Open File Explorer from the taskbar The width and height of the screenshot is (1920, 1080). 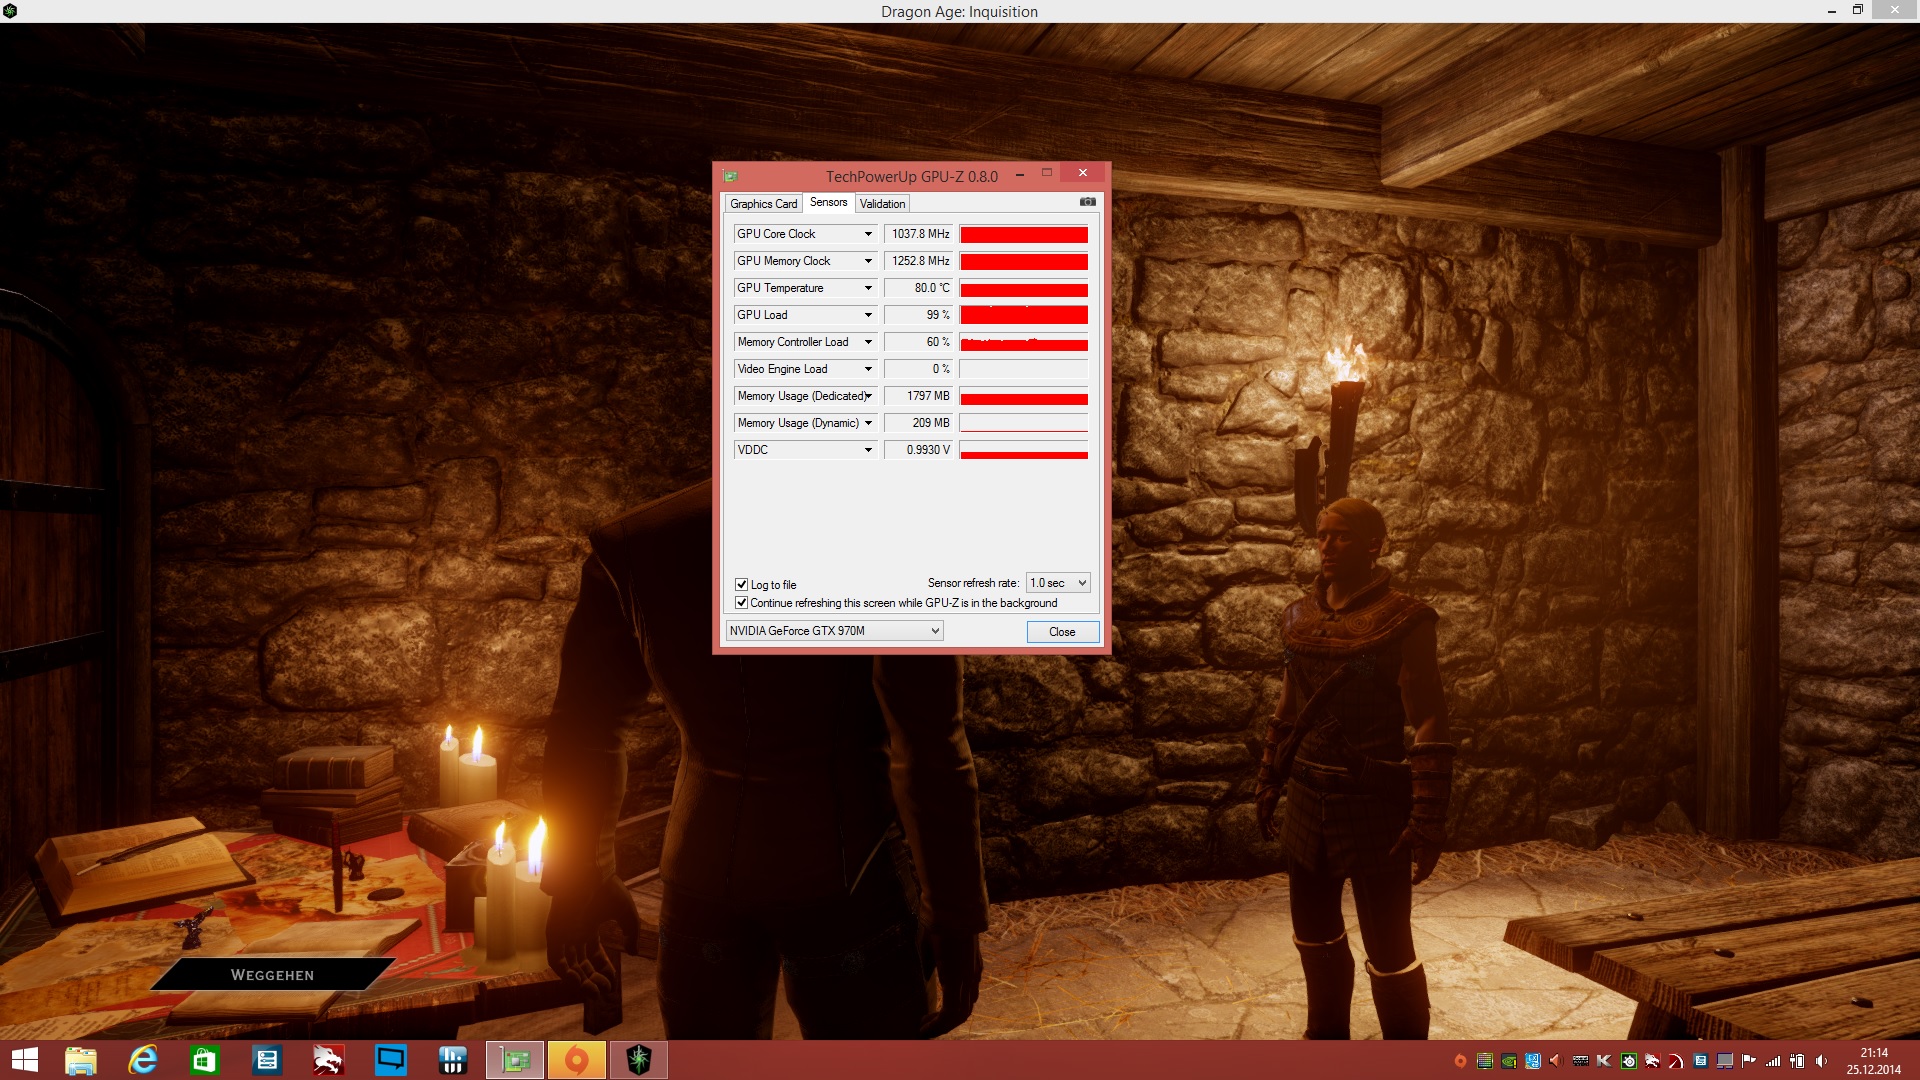pyautogui.click(x=81, y=1060)
